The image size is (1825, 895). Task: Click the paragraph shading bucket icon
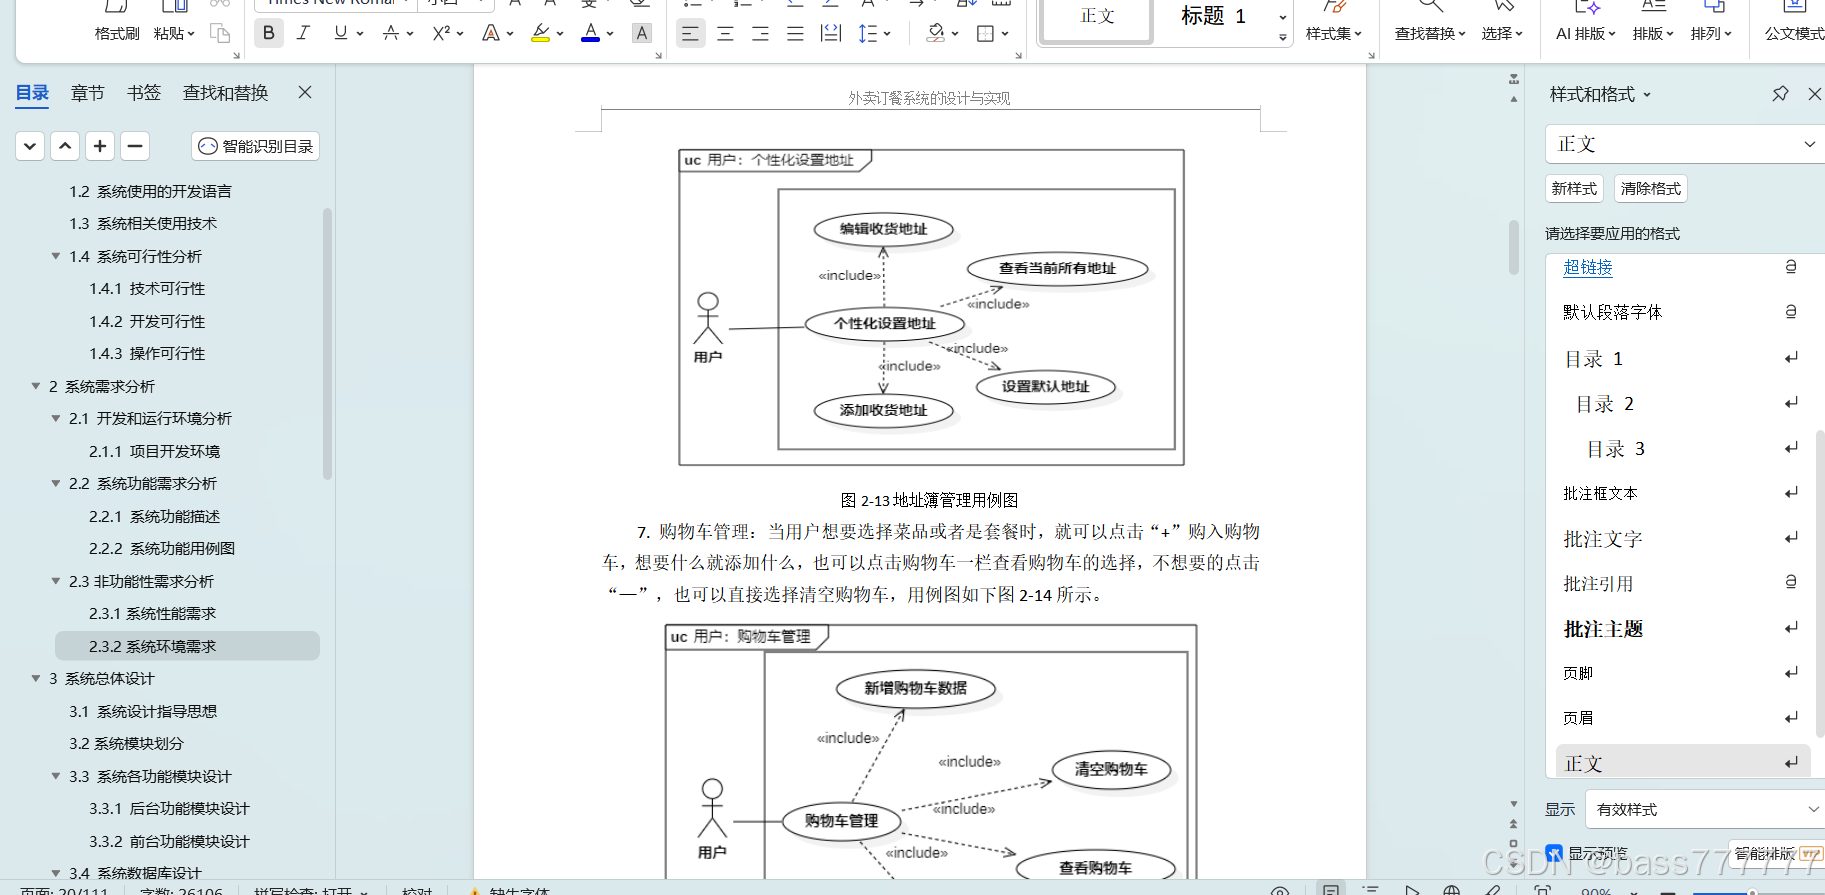tap(935, 33)
